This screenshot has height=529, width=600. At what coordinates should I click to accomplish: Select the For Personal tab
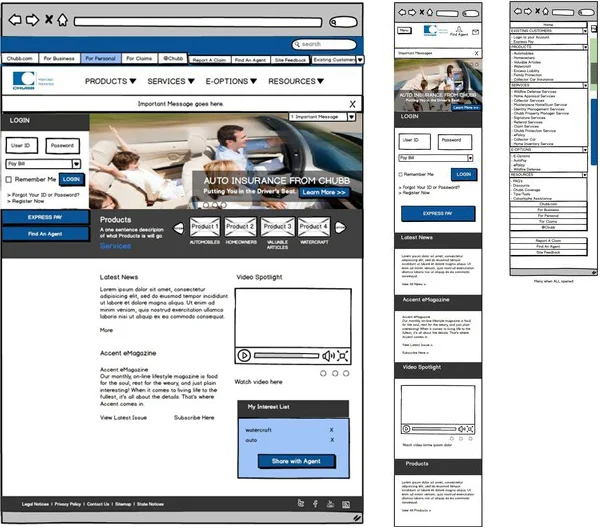[101, 58]
